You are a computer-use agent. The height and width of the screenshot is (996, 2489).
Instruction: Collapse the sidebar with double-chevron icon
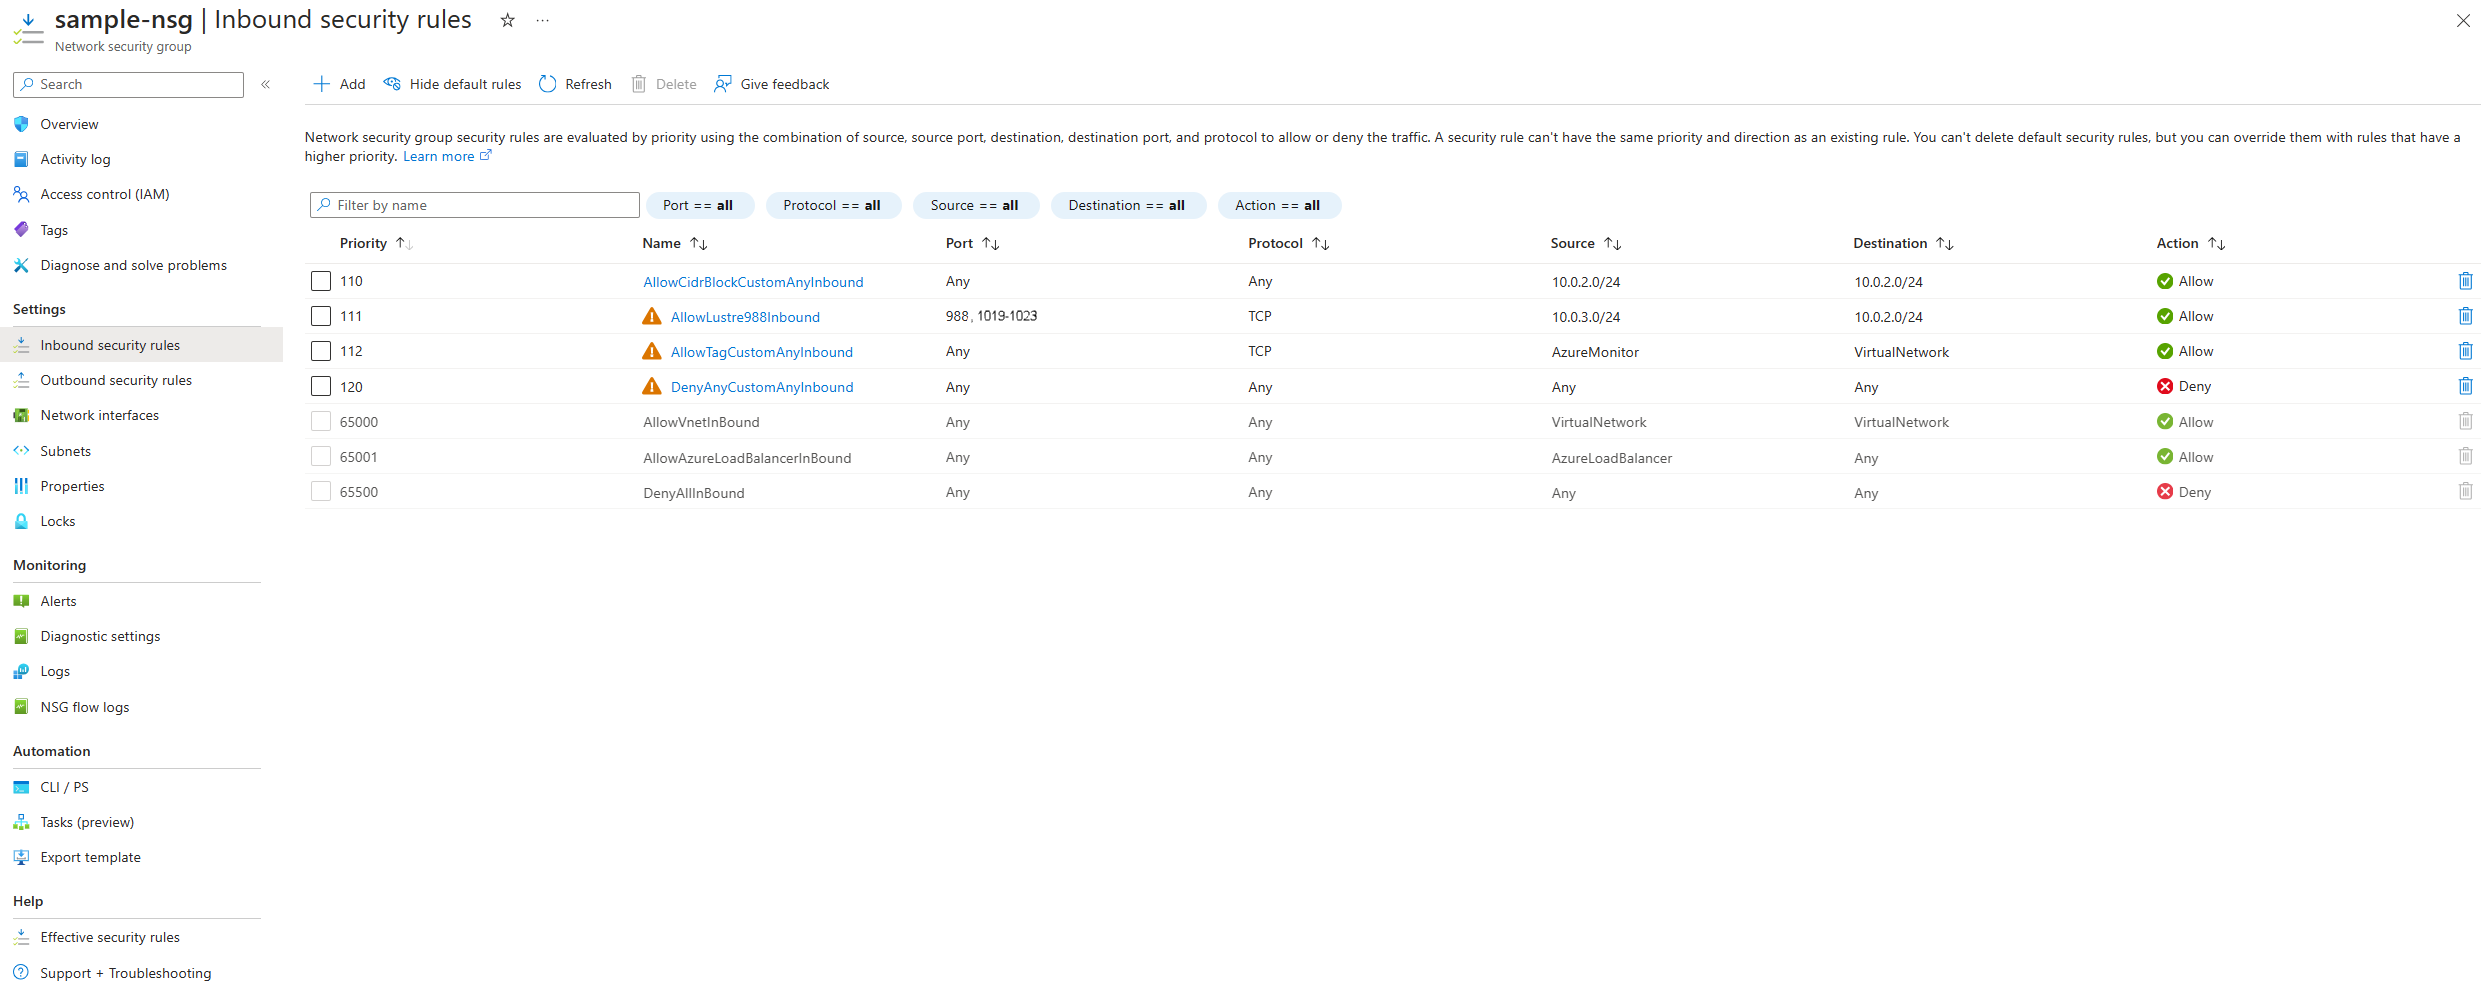[x=266, y=85]
